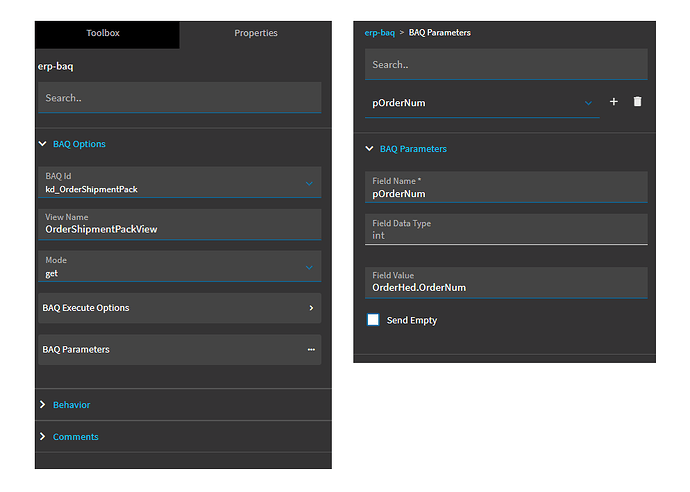Click the Field Data Type int field
690x492 pixels.
coord(506,229)
